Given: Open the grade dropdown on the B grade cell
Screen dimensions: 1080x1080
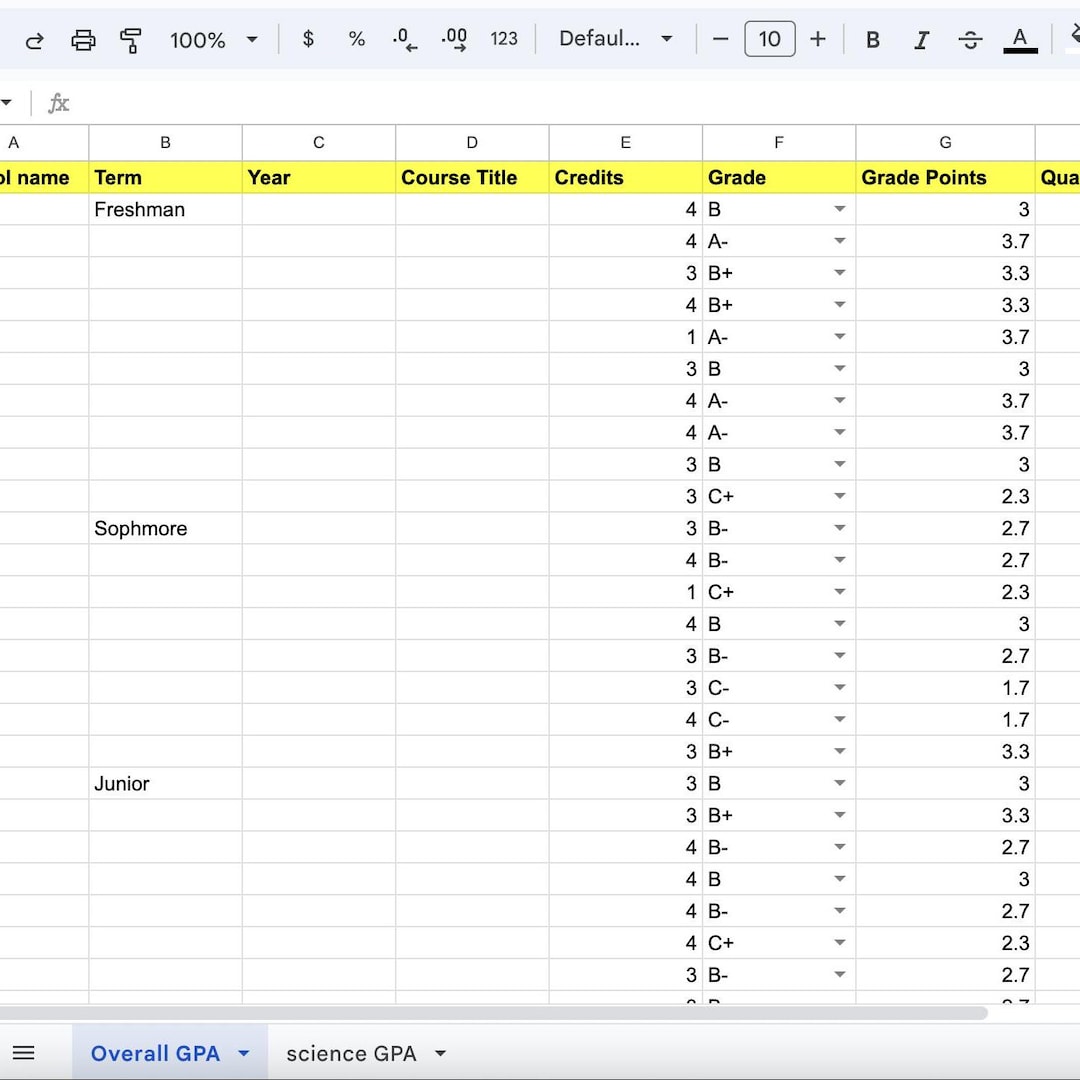Looking at the screenshot, I should point(841,210).
